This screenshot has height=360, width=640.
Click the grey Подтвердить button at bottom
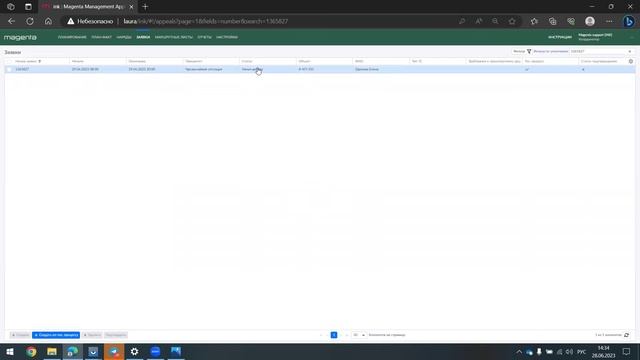(116, 335)
